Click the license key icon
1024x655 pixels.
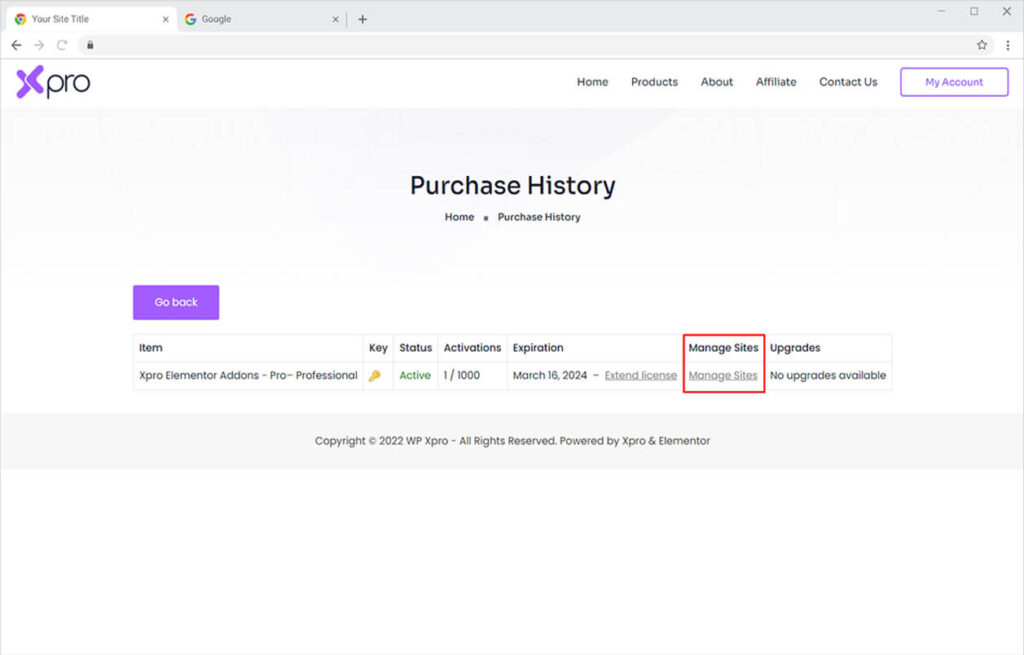click(x=376, y=376)
